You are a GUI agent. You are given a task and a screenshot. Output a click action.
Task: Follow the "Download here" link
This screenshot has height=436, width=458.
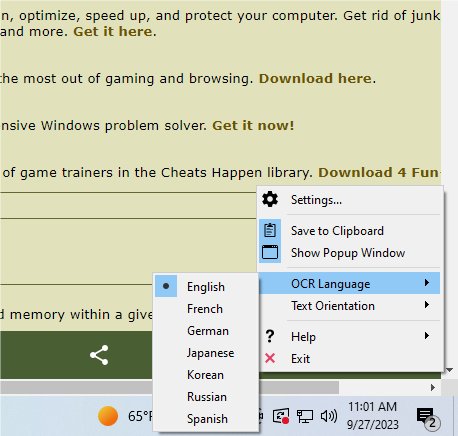pos(315,78)
